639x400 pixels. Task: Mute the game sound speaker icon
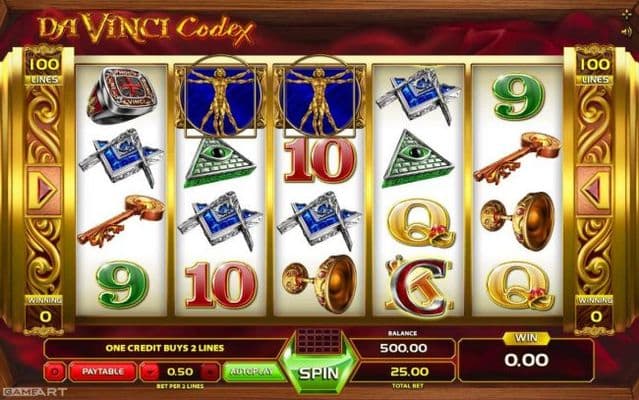[x=626, y=32]
